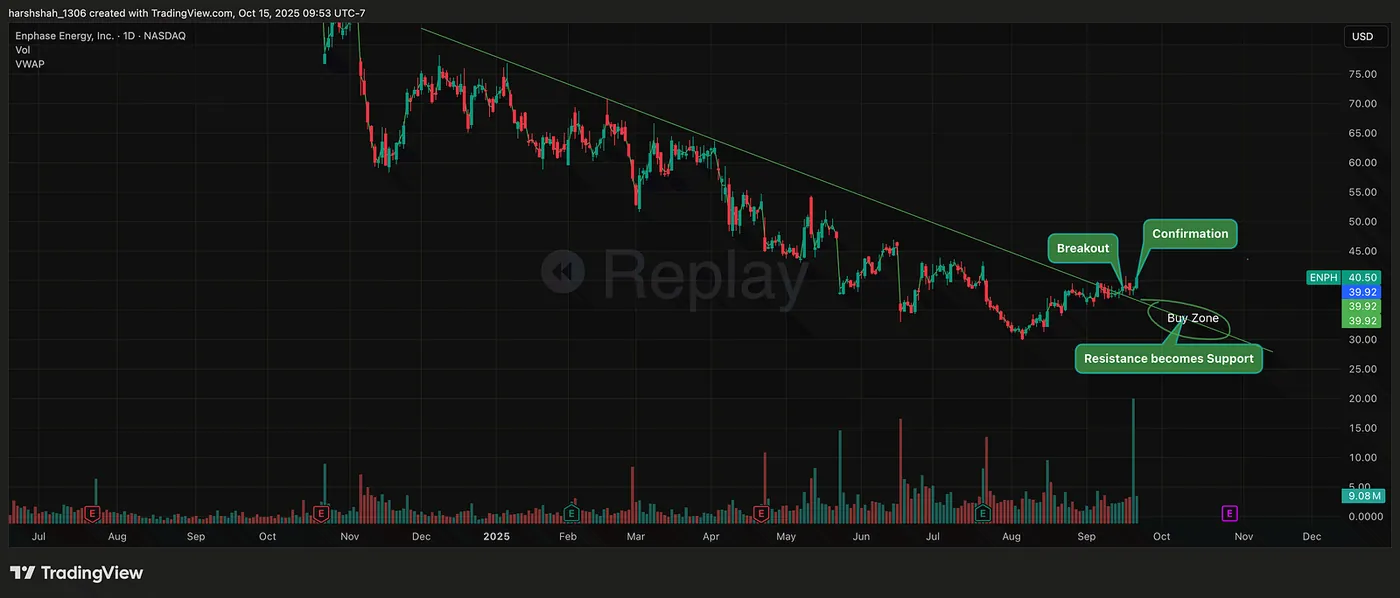Click the 45.00 price axis label
The height and width of the screenshot is (598, 1400).
(1364, 251)
